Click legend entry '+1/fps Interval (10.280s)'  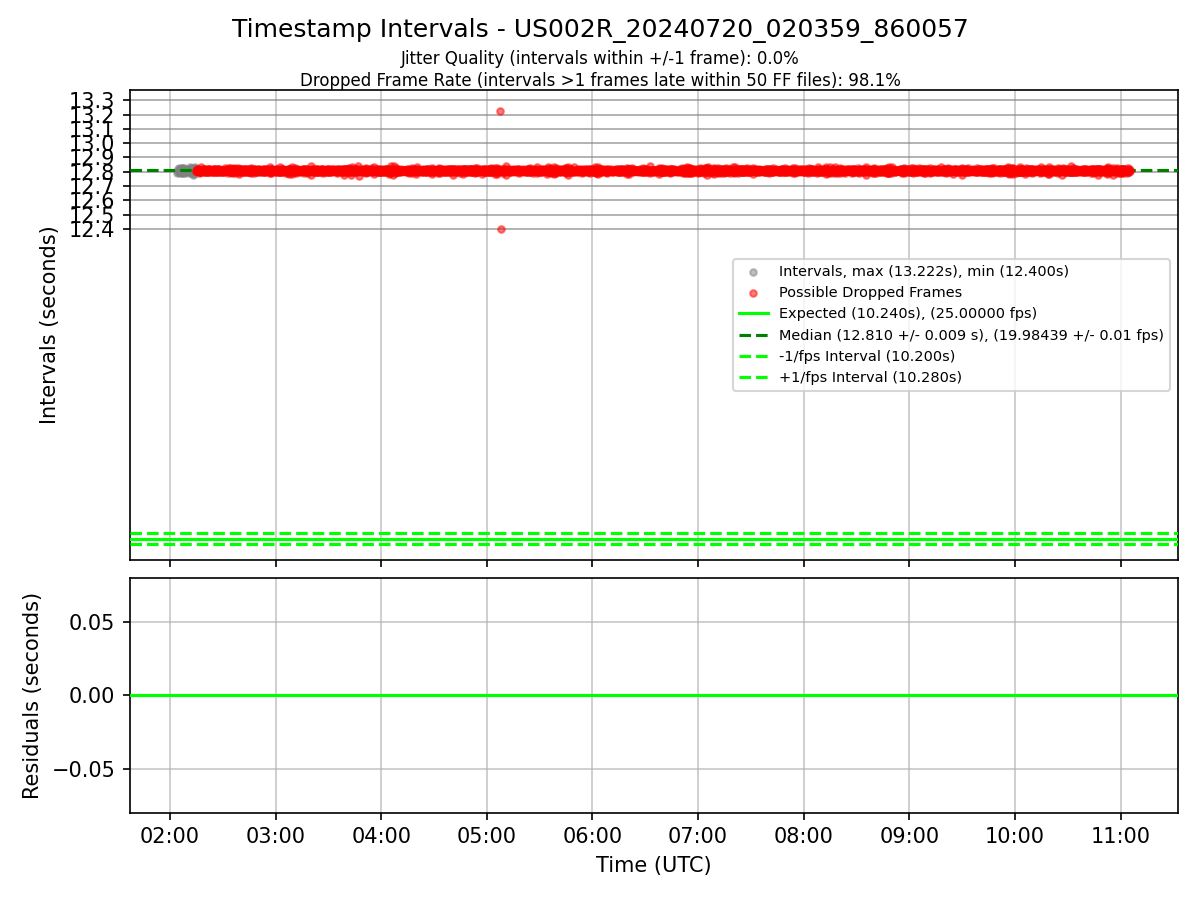870,377
